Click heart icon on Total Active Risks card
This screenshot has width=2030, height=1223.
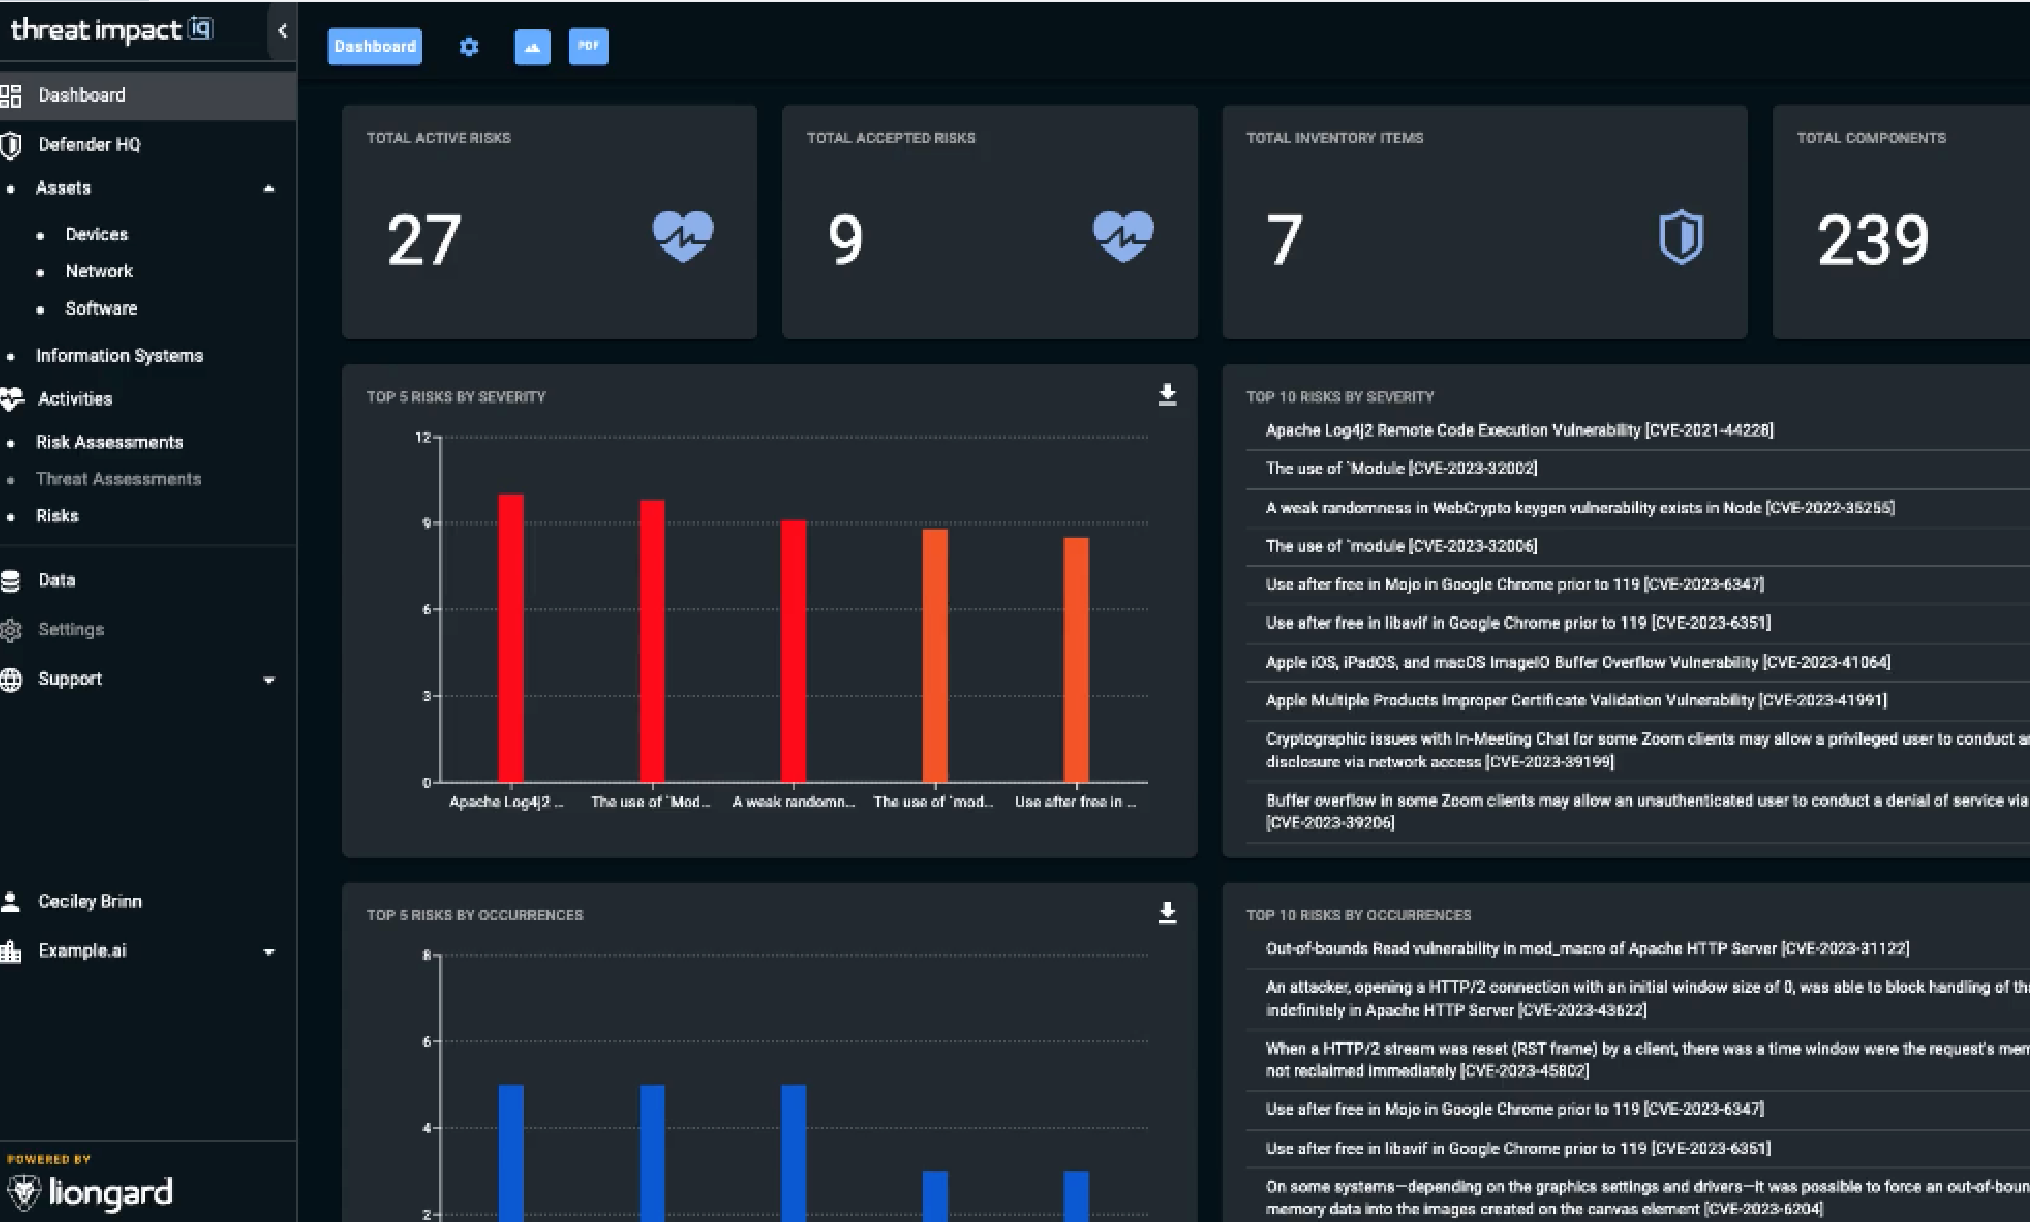coord(683,237)
